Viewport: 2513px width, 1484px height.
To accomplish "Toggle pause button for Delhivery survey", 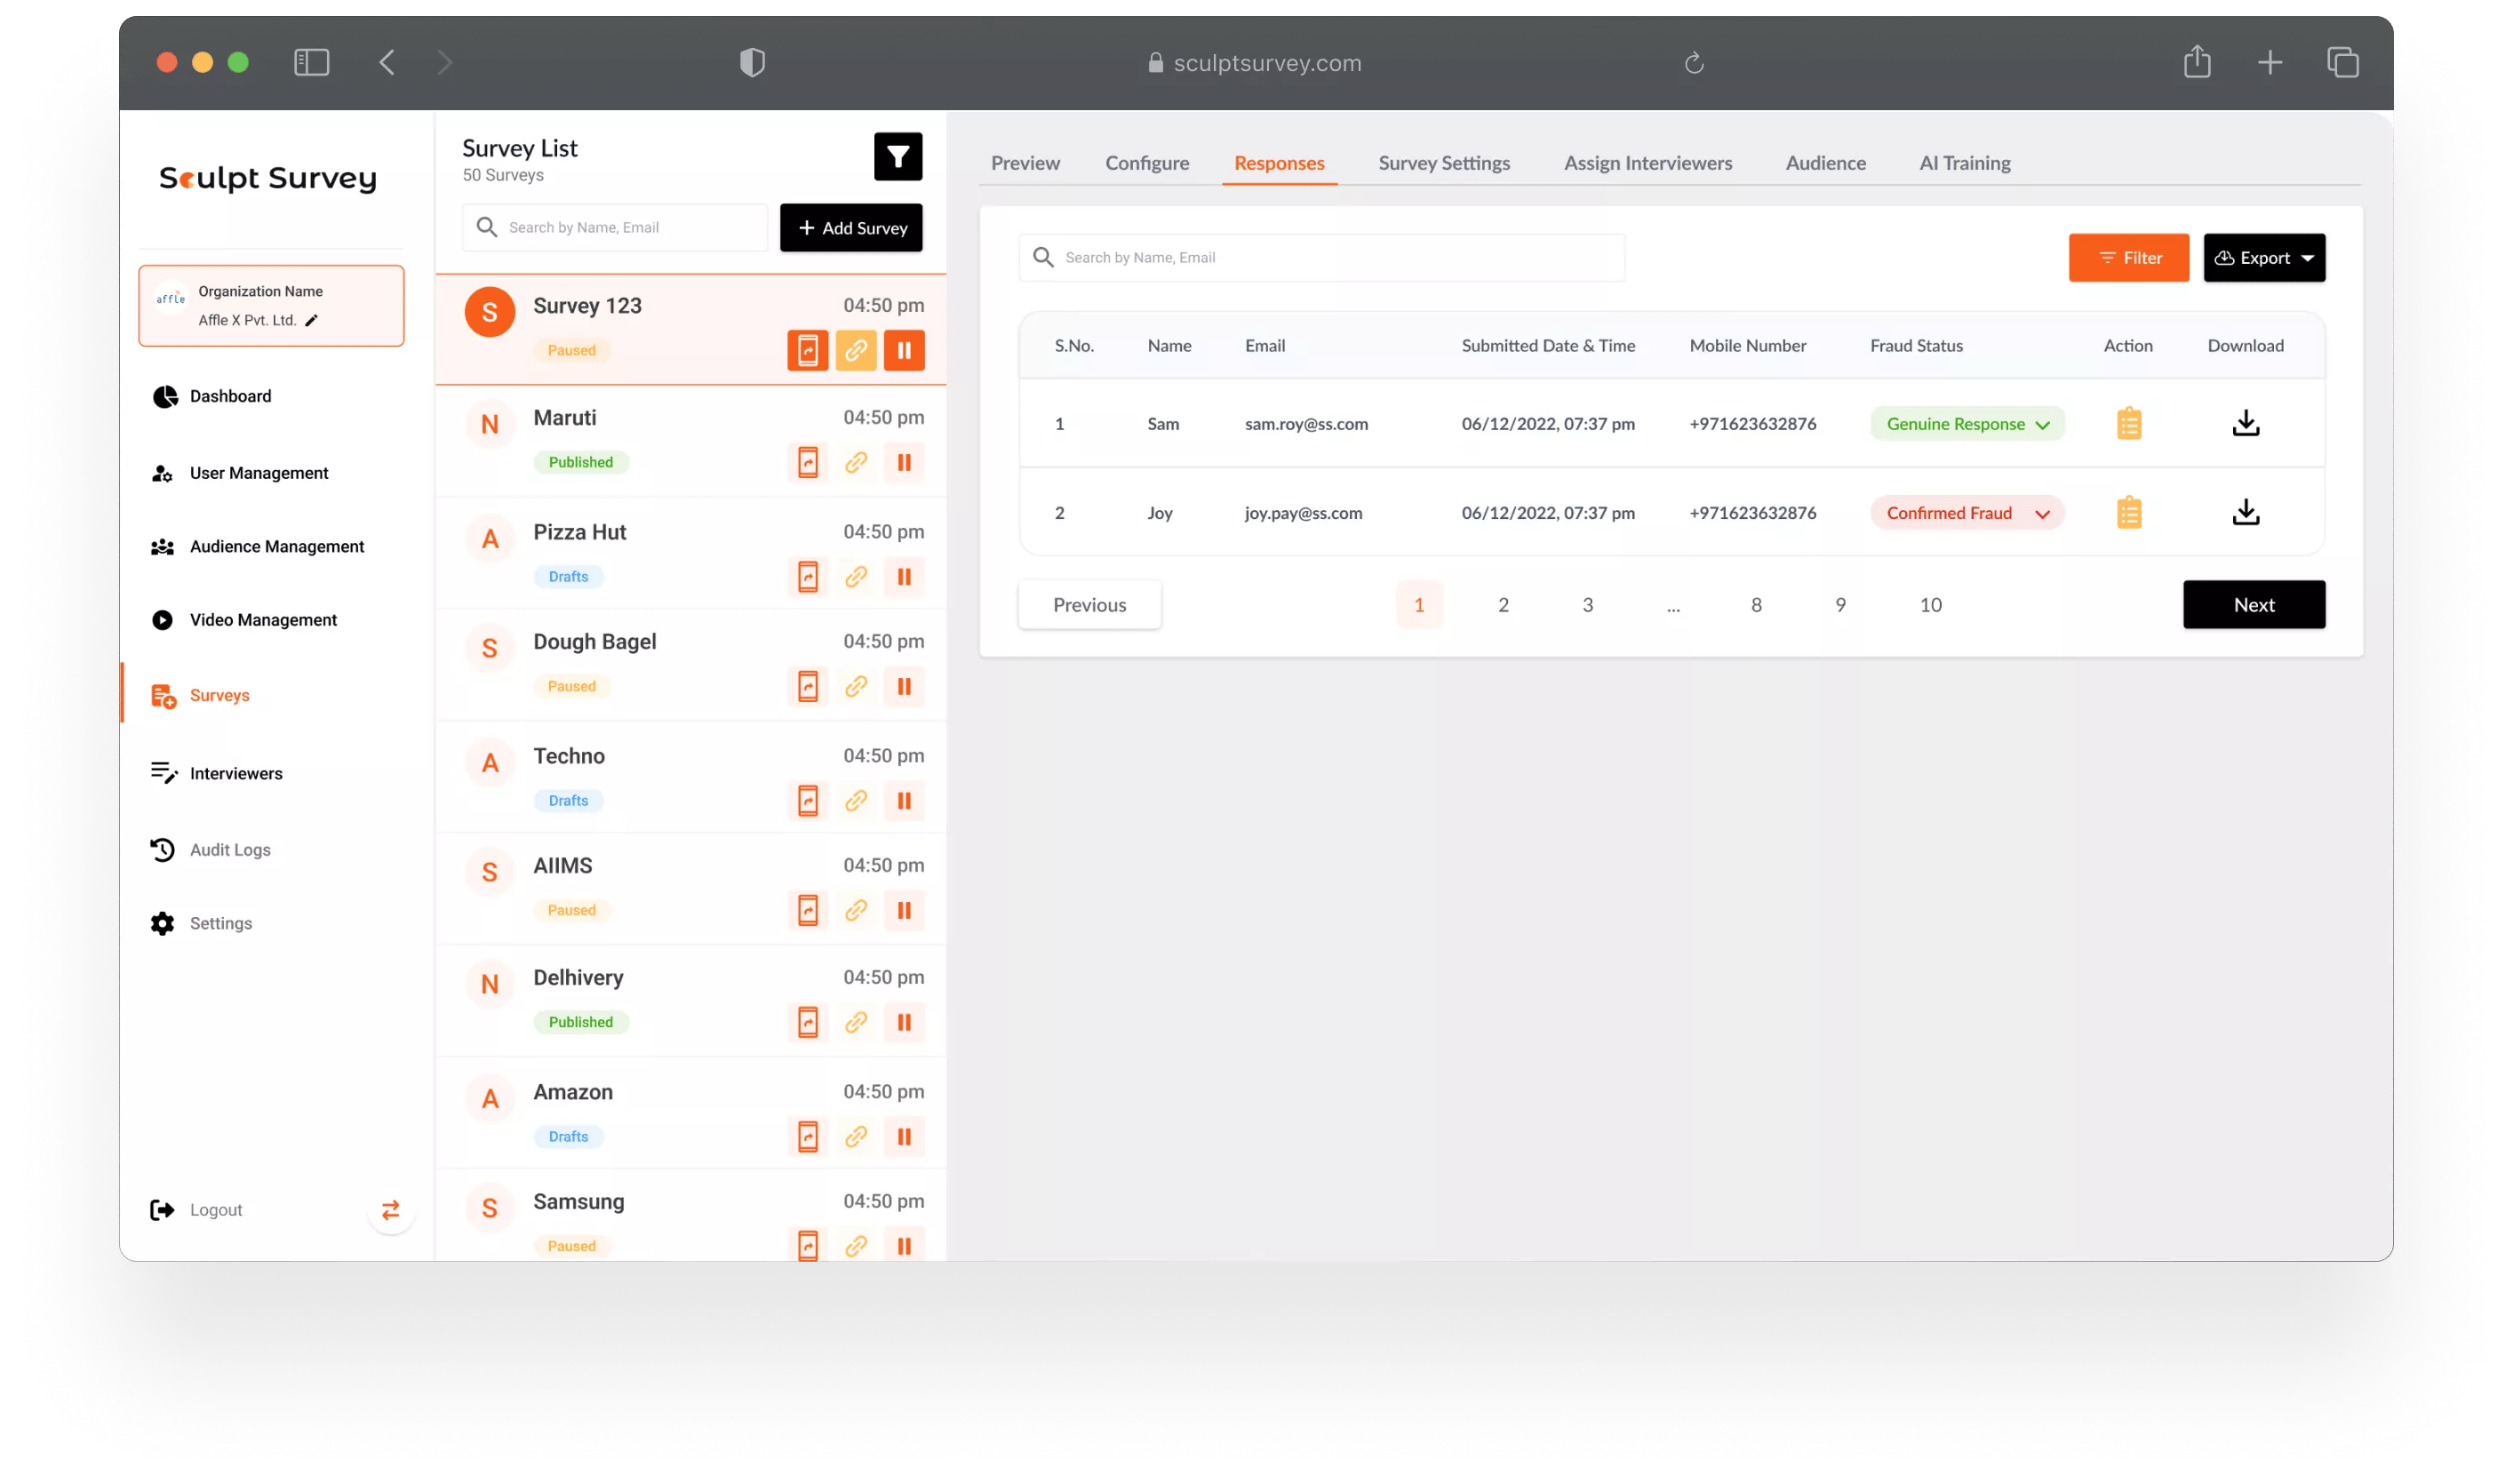I will pyautogui.click(x=903, y=1022).
